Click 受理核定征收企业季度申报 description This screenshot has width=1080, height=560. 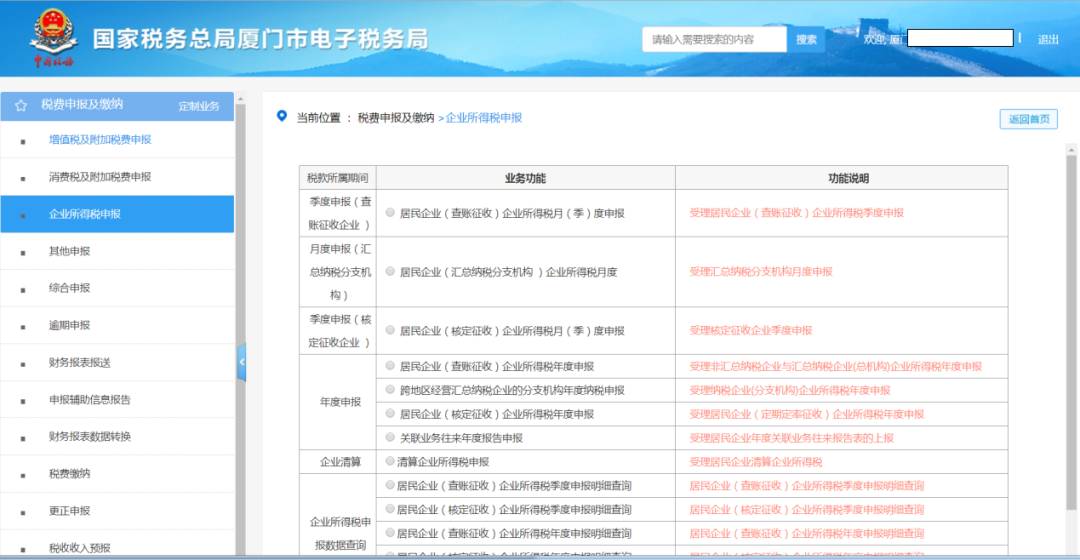point(750,331)
